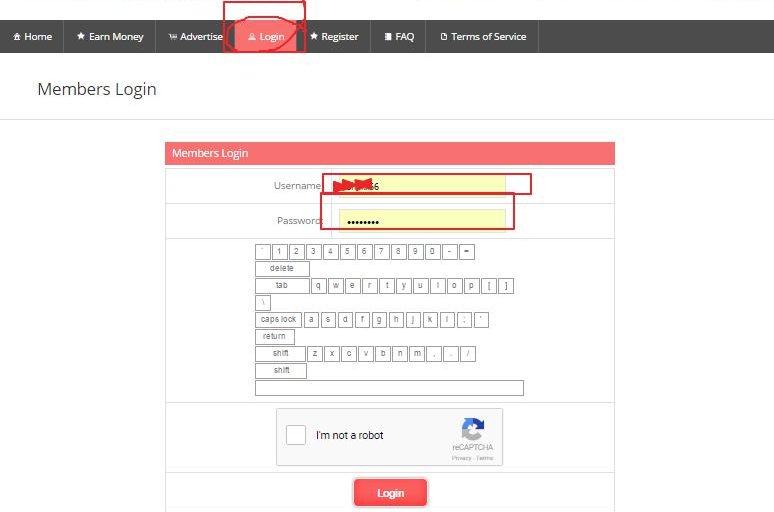
Task: Open the FAQ page
Action: (x=399, y=37)
